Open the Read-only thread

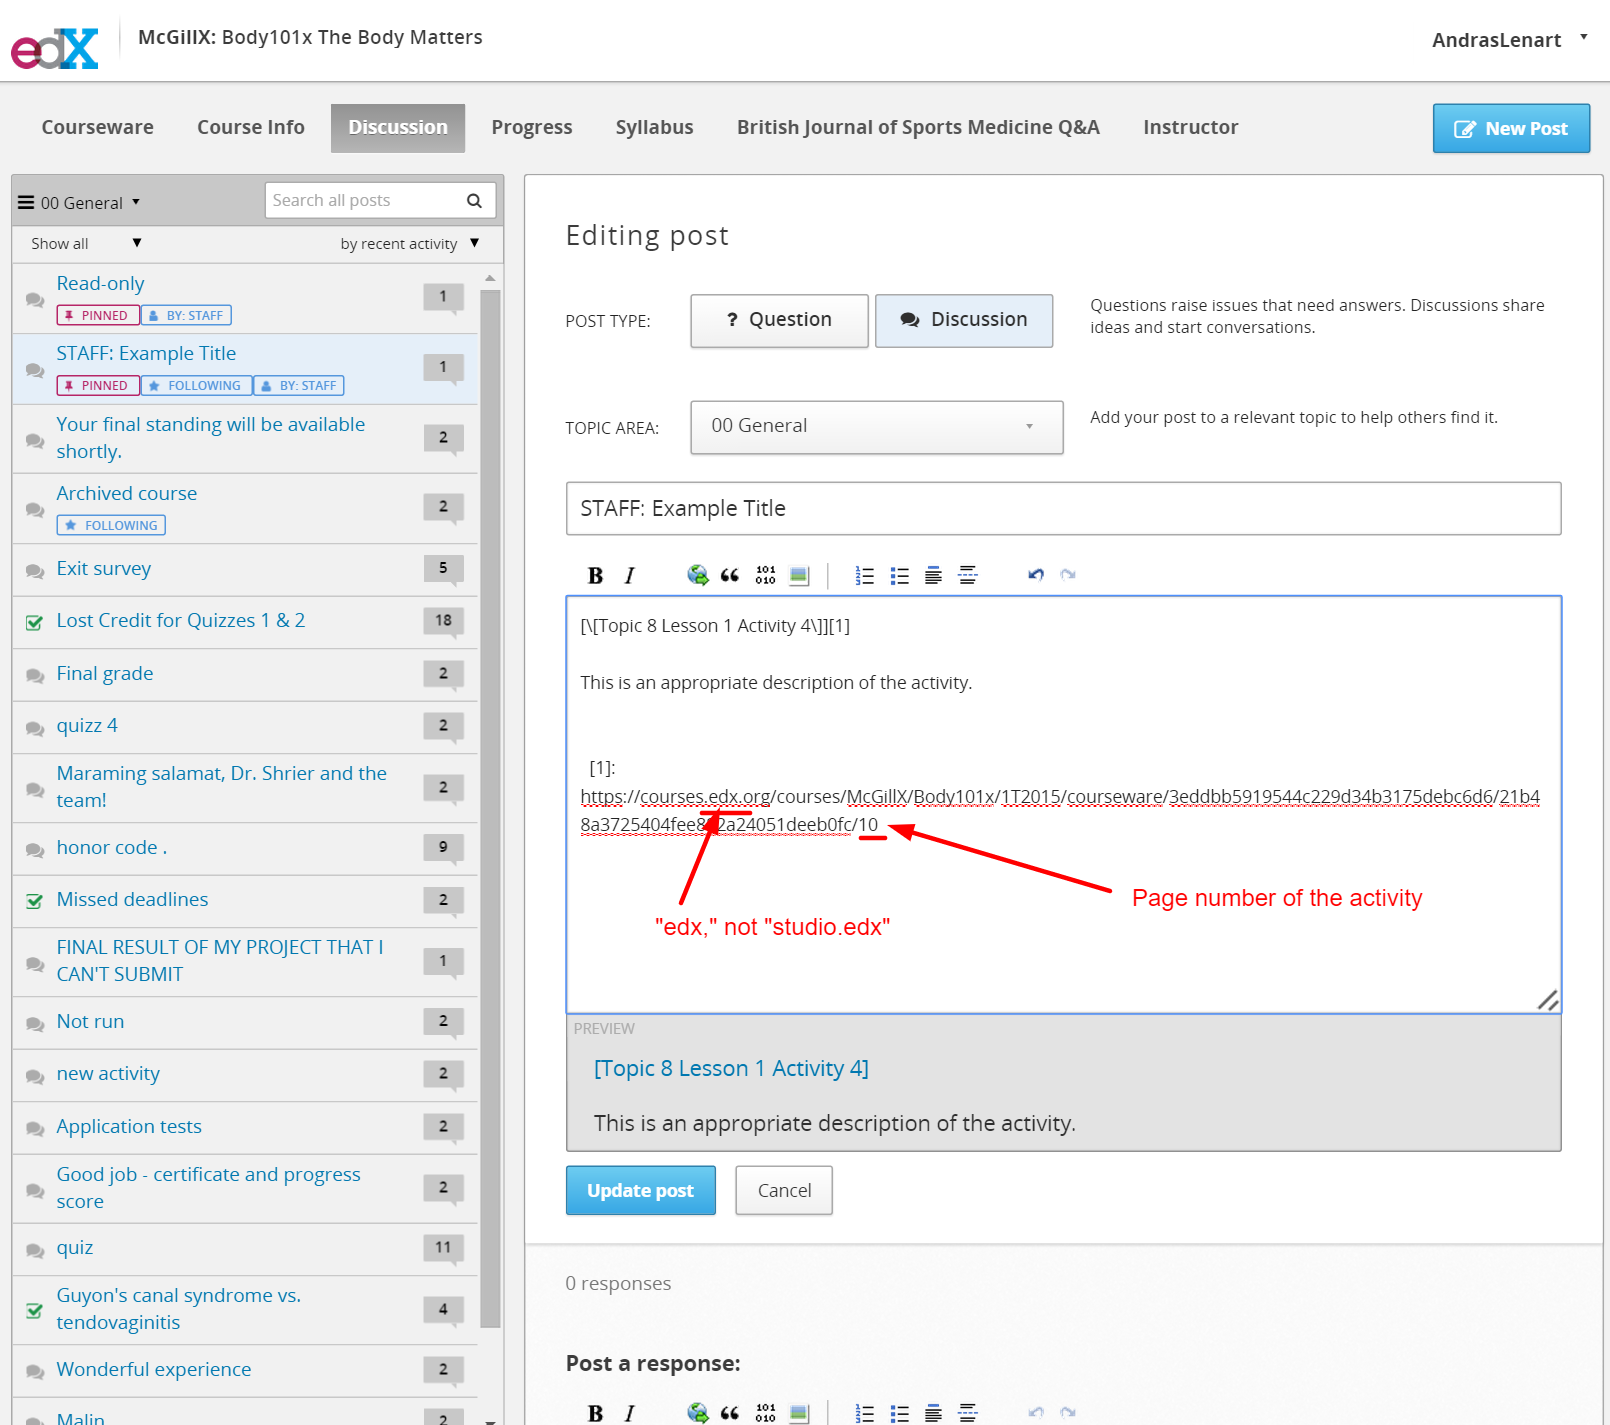[245, 299]
